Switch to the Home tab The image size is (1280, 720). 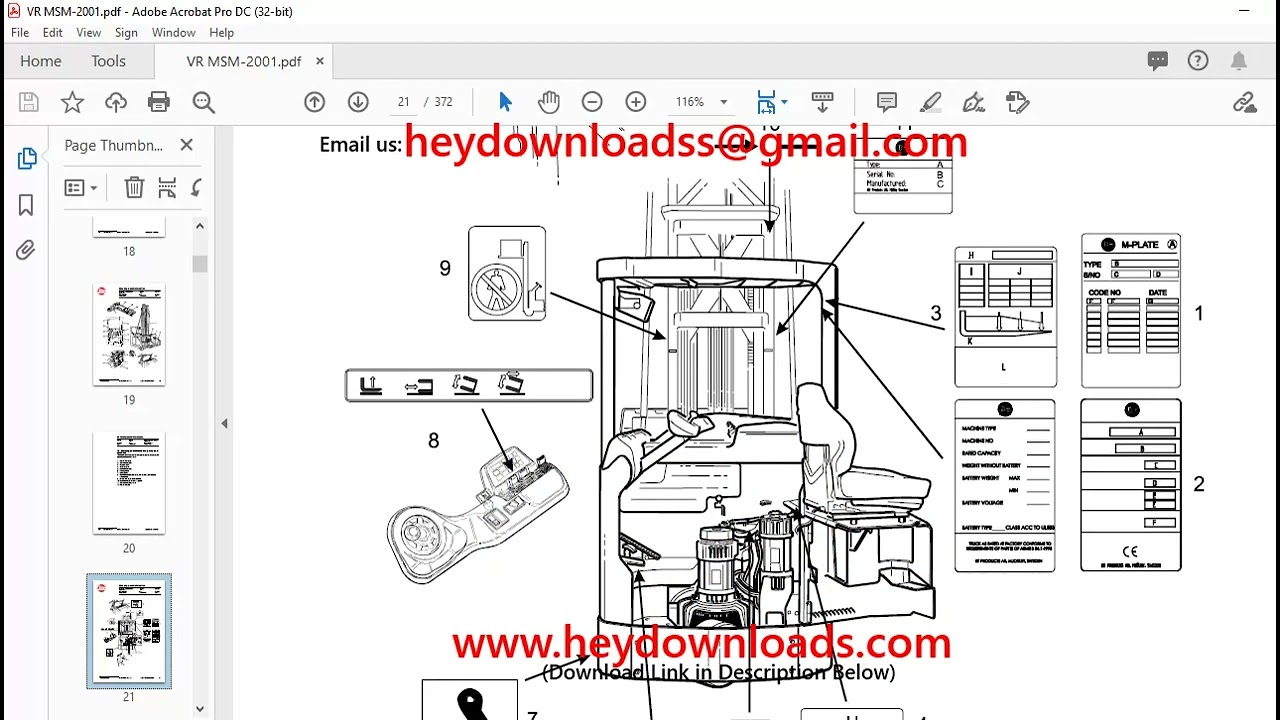pos(41,61)
